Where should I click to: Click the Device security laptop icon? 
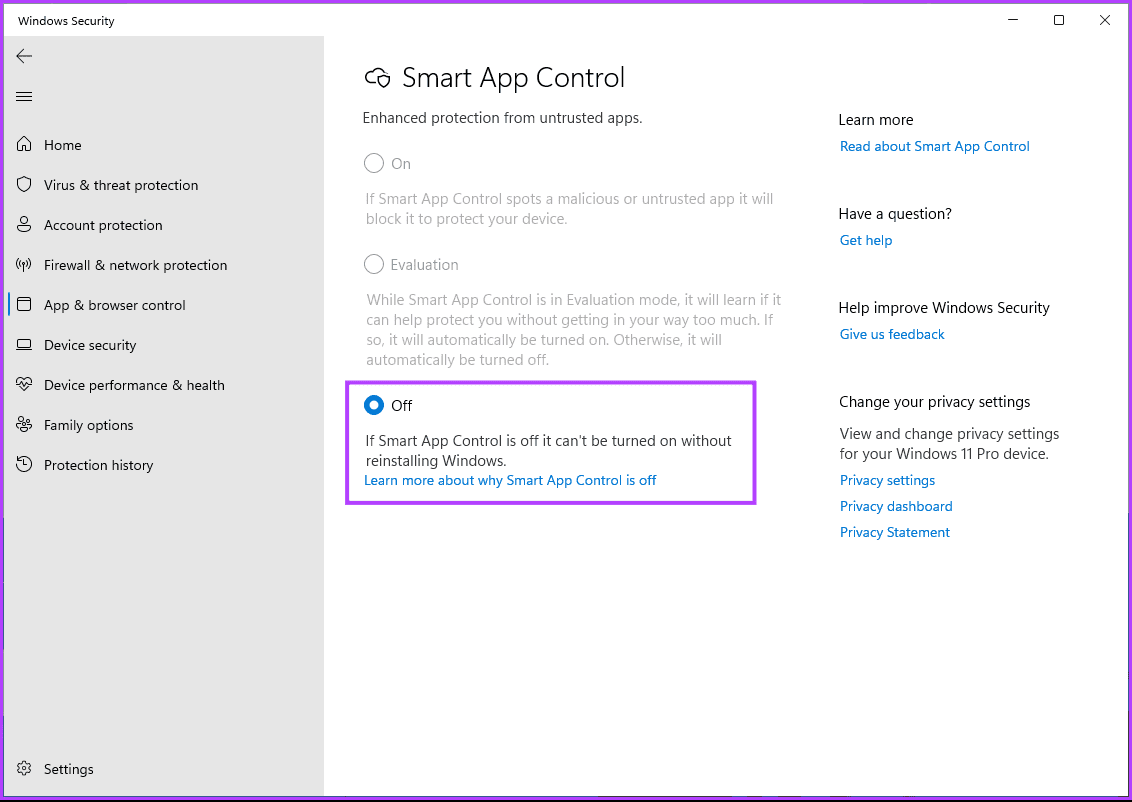pyautogui.click(x=25, y=345)
